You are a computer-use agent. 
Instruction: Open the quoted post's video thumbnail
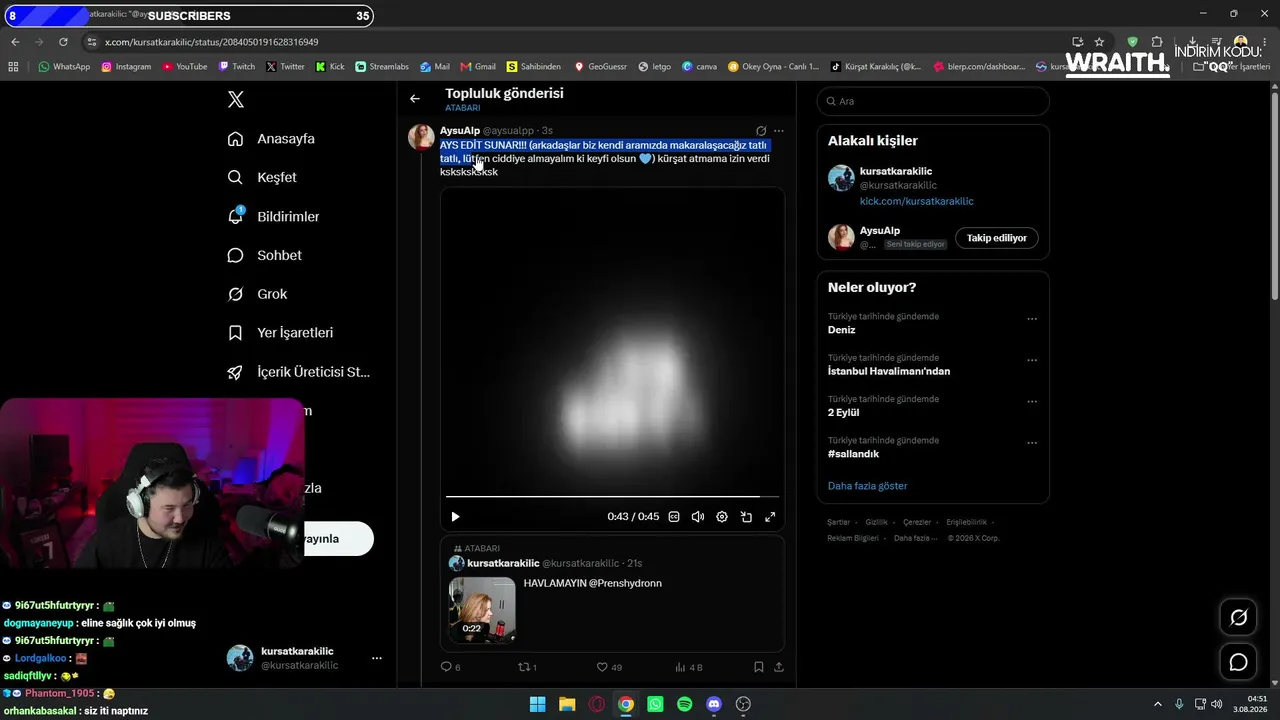coord(482,609)
